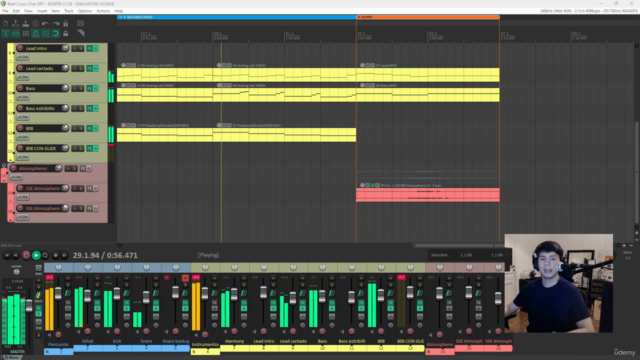This screenshot has width=640, height=360.
Task: Select the orange OUTRO region marker
Action: [x=428, y=17]
